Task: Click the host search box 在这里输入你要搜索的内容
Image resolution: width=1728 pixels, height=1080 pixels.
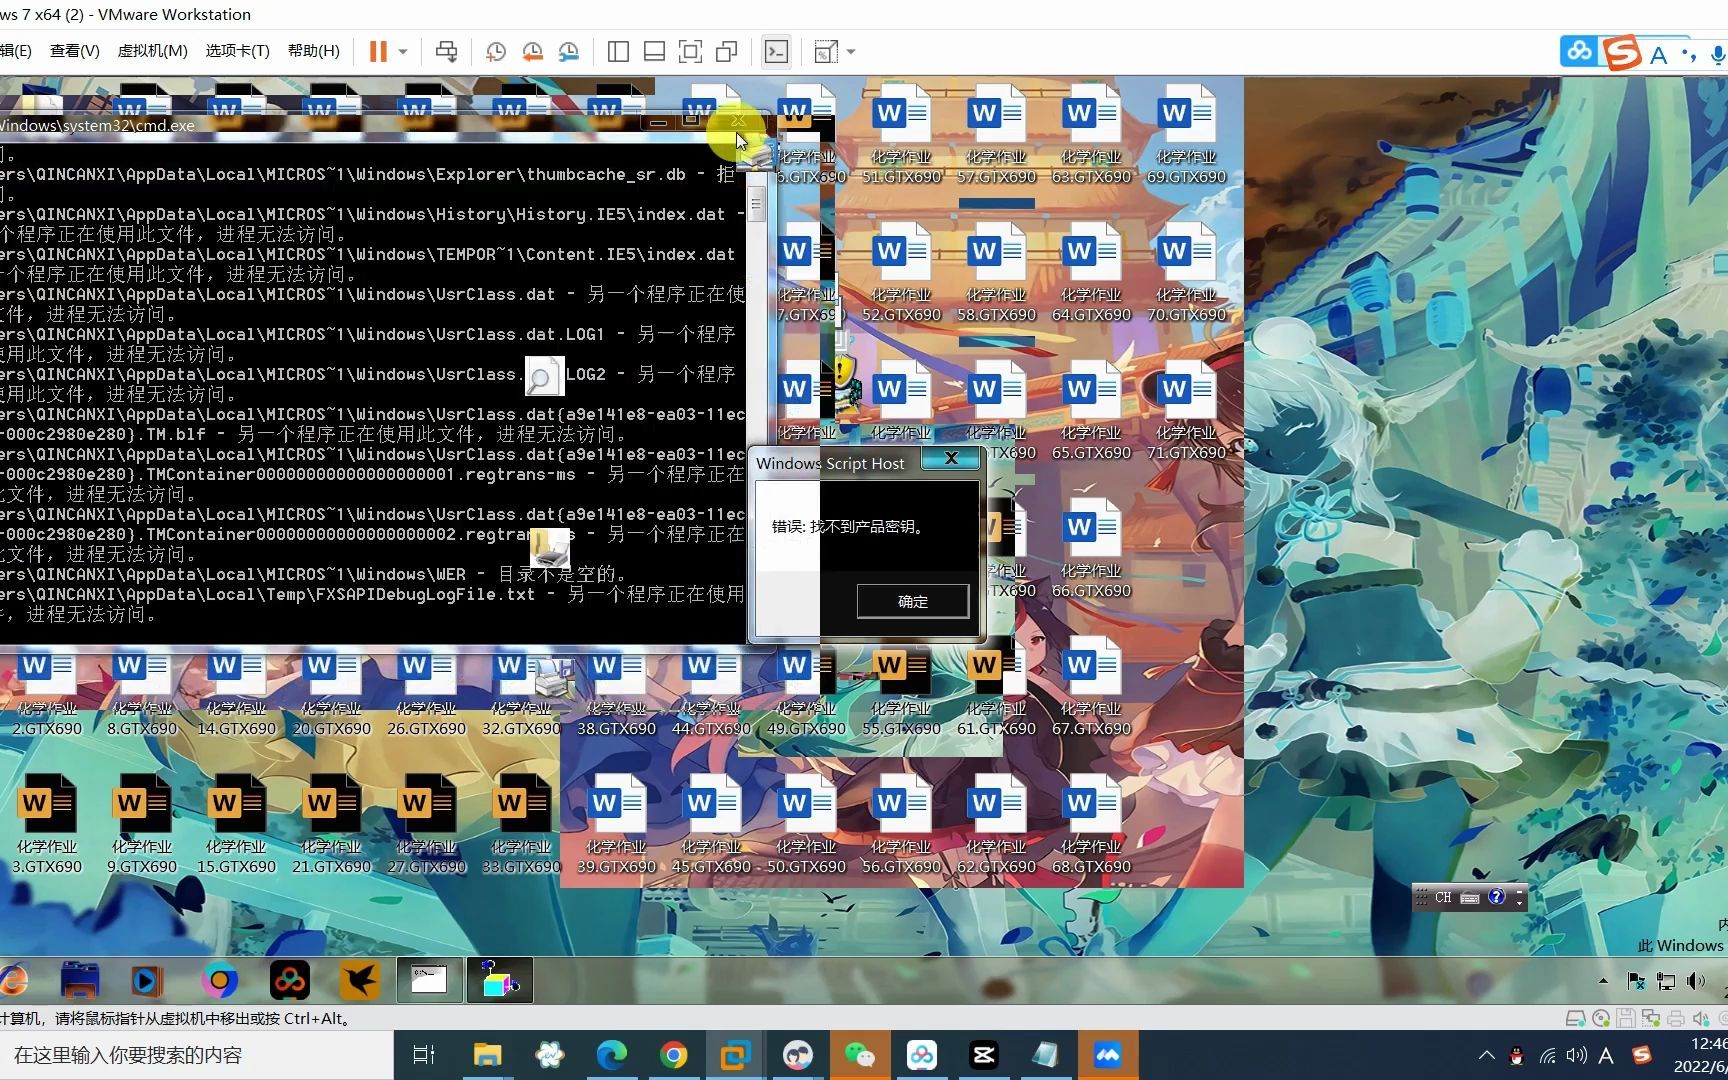Action: click(196, 1055)
